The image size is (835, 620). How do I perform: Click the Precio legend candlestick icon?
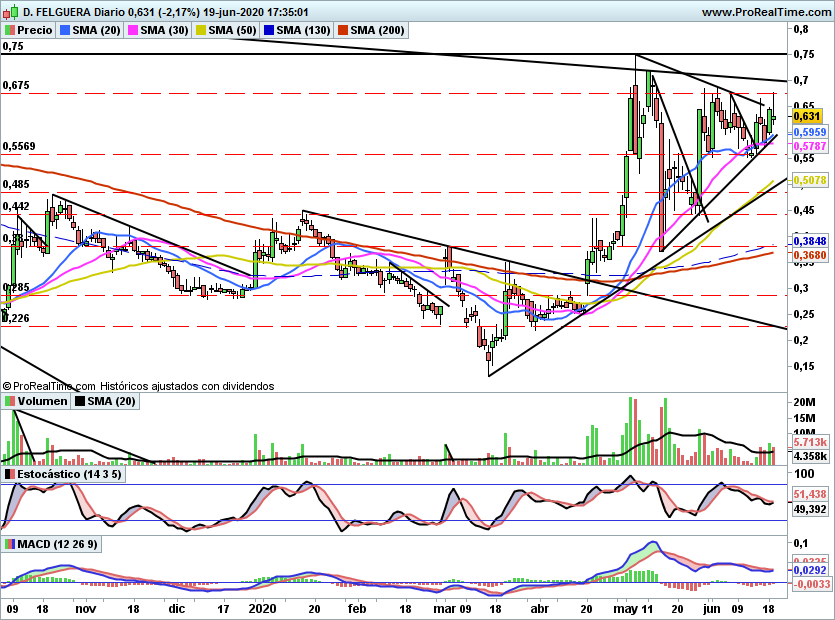tap(10, 30)
